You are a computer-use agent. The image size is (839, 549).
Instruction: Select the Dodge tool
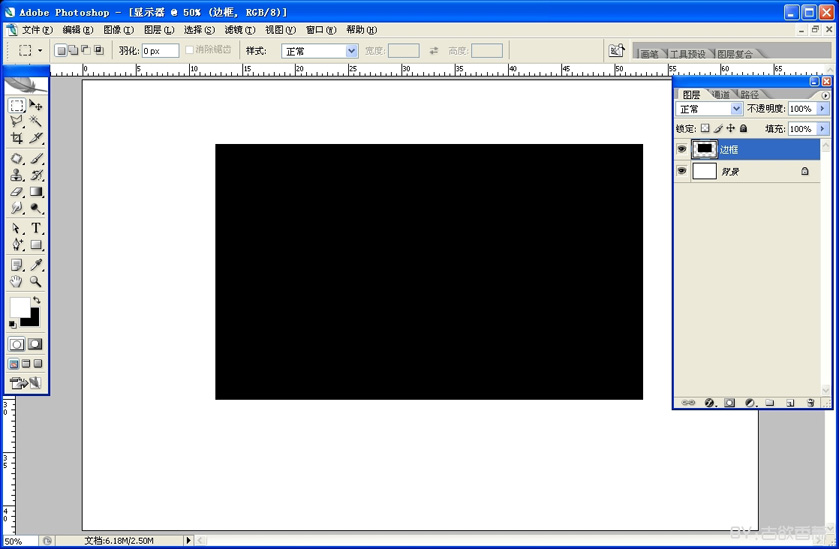pos(36,208)
